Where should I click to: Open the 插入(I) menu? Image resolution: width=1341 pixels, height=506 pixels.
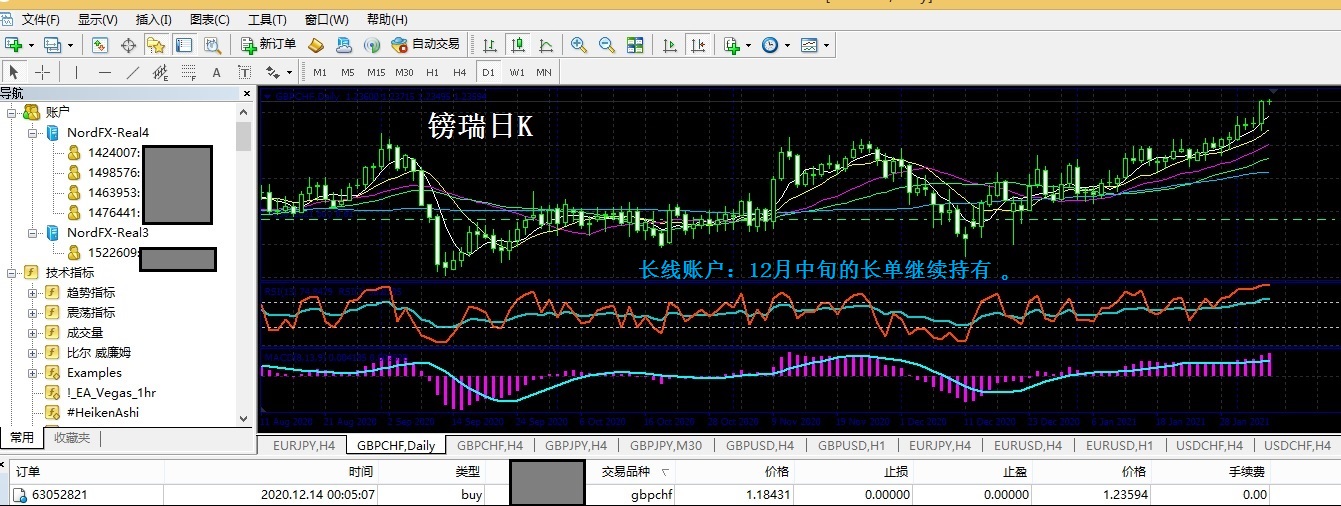coord(153,19)
